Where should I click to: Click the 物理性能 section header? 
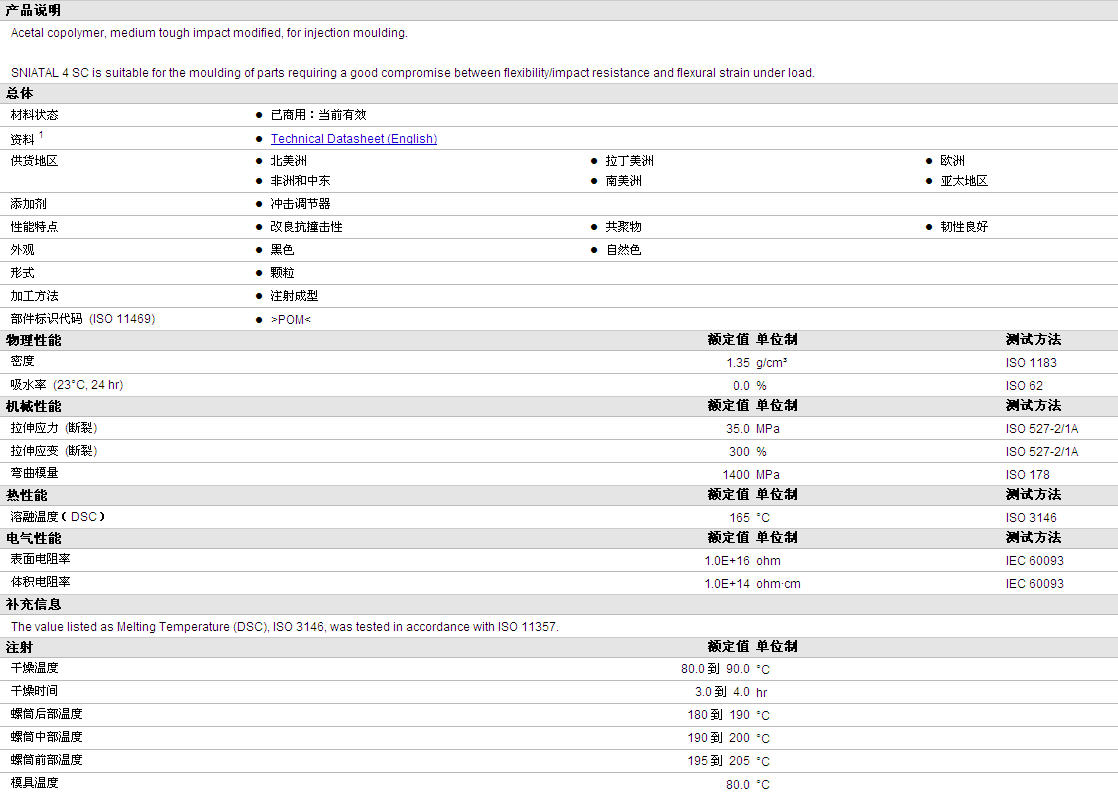(34, 340)
